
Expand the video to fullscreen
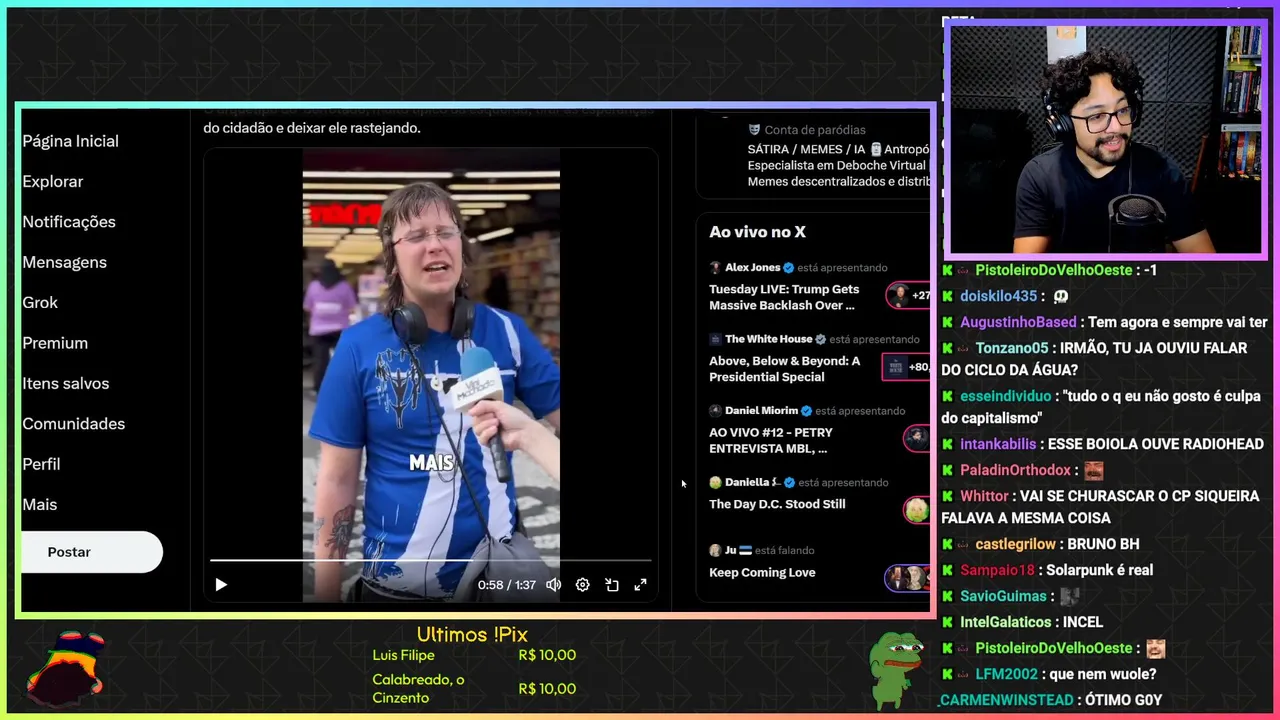(641, 585)
